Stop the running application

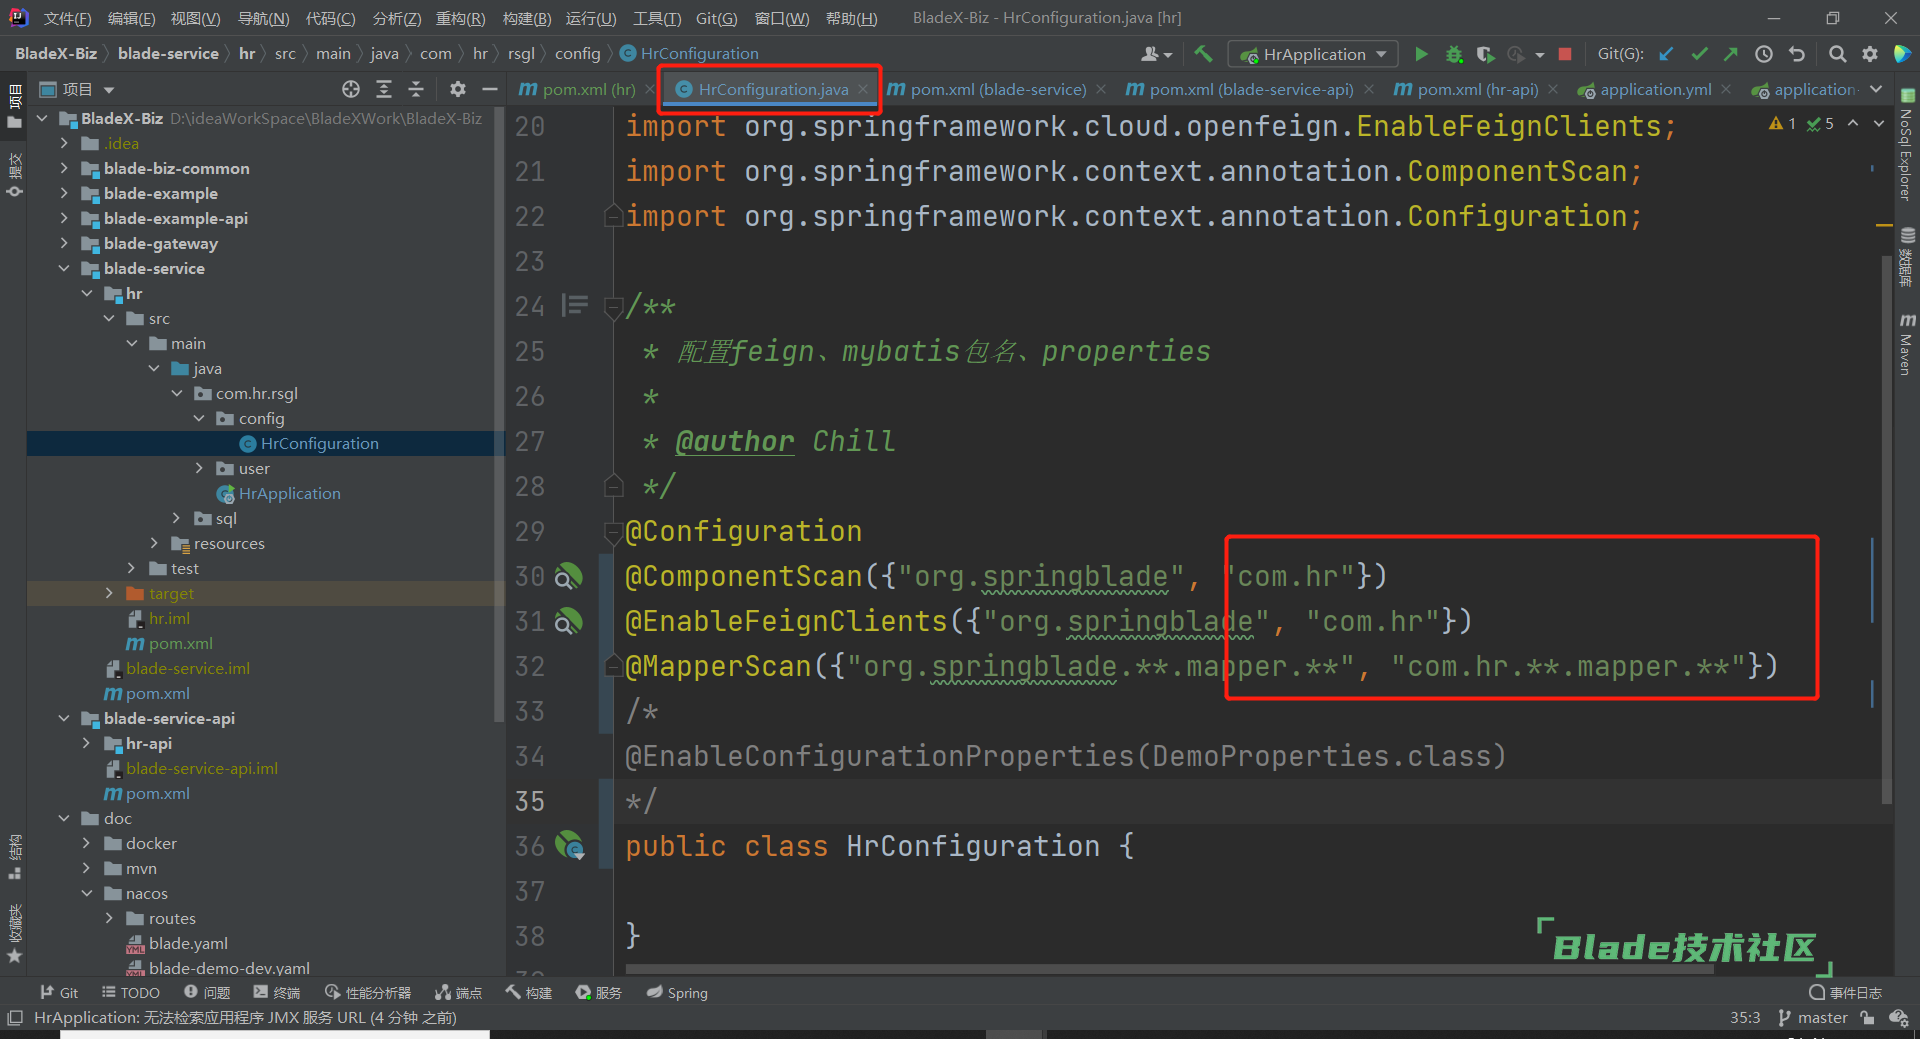(x=1565, y=54)
